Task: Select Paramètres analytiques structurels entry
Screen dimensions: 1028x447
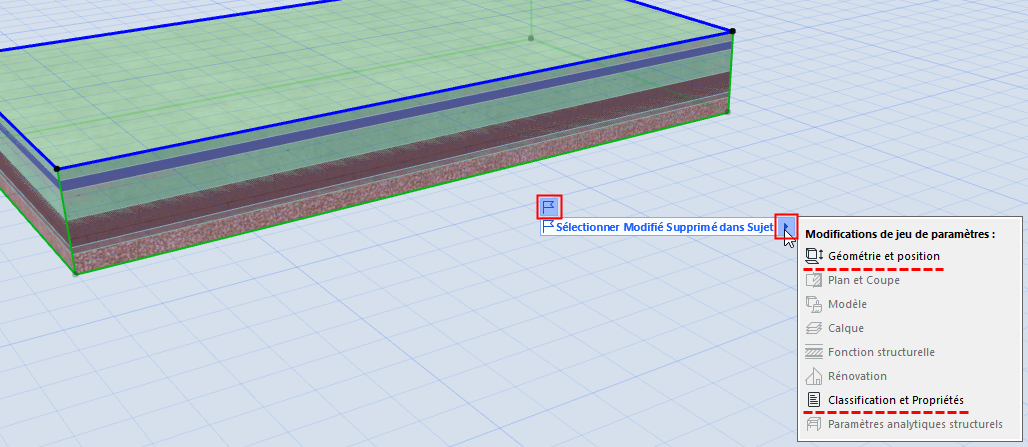Action: tap(915, 424)
